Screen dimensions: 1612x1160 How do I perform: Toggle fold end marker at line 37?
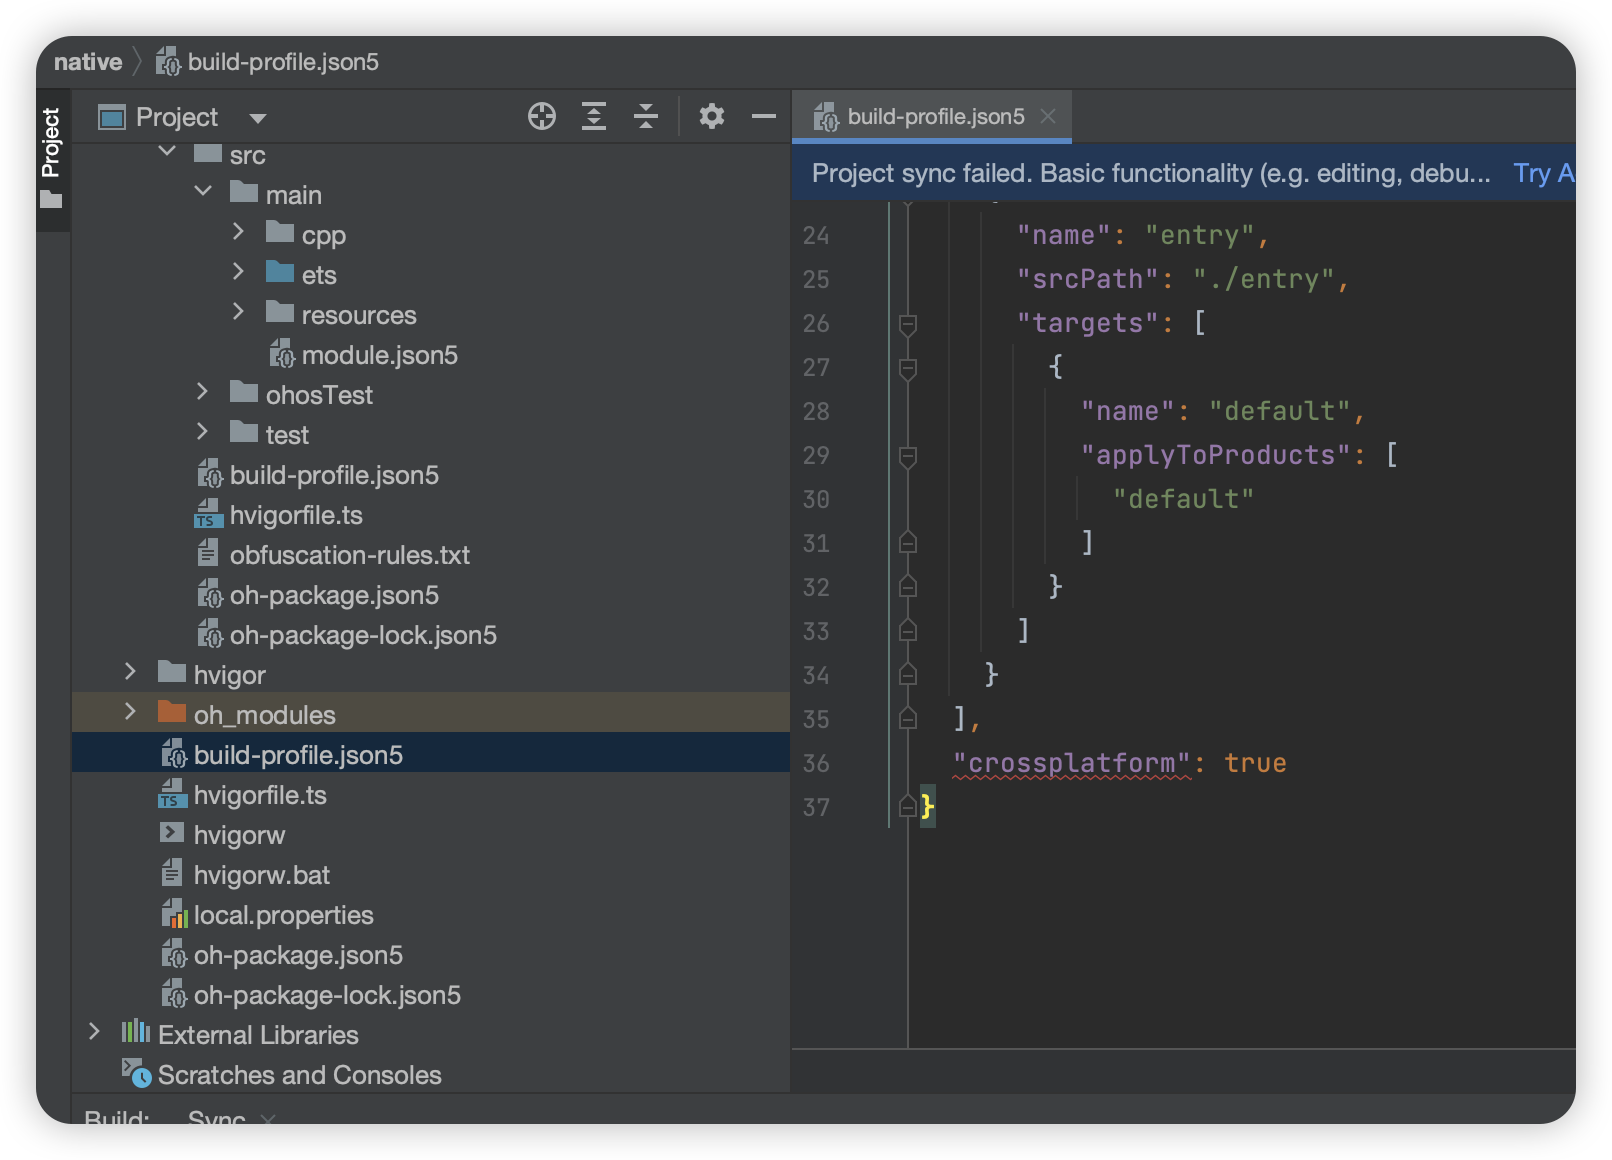coord(908,806)
